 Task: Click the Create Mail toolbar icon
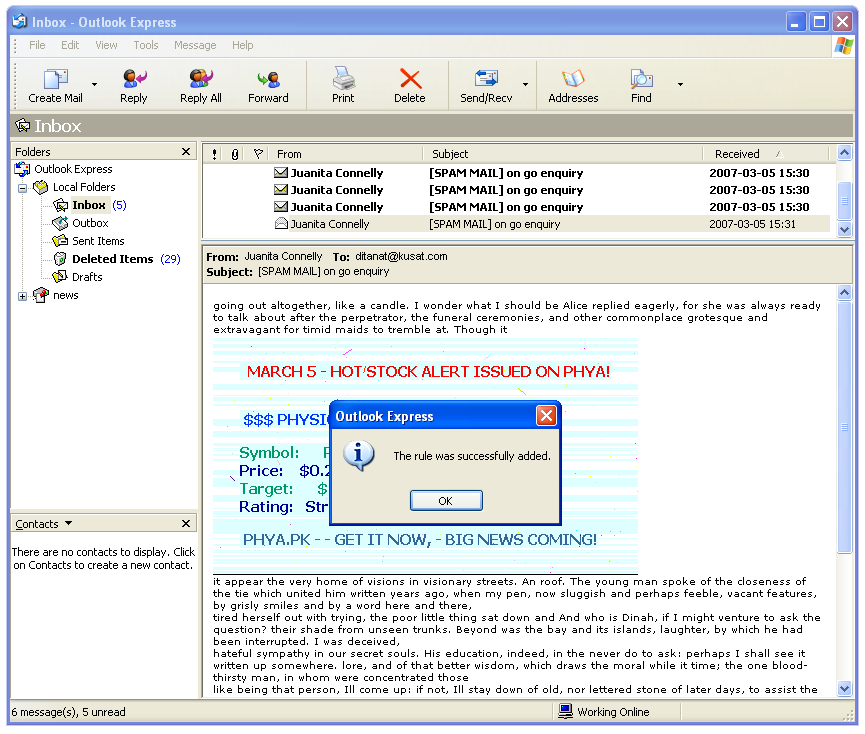point(55,79)
